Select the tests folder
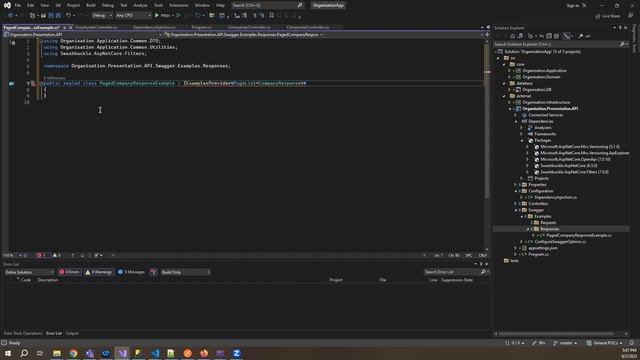This screenshot has width=640, height=360. [514, 260]
